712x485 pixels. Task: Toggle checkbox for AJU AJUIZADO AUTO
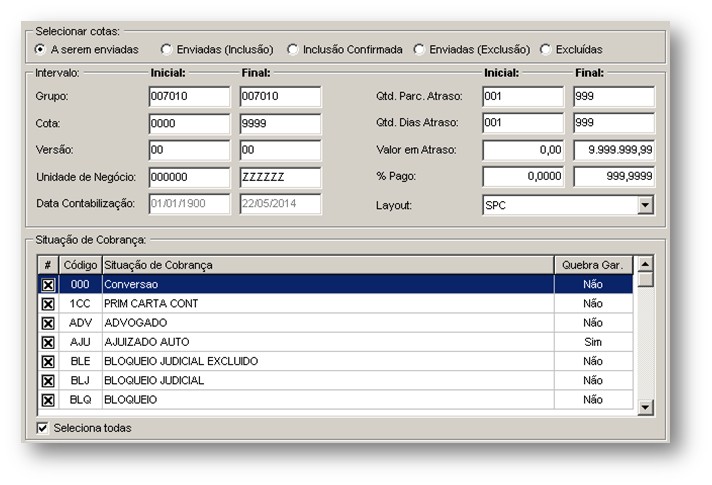coord(48,342)
